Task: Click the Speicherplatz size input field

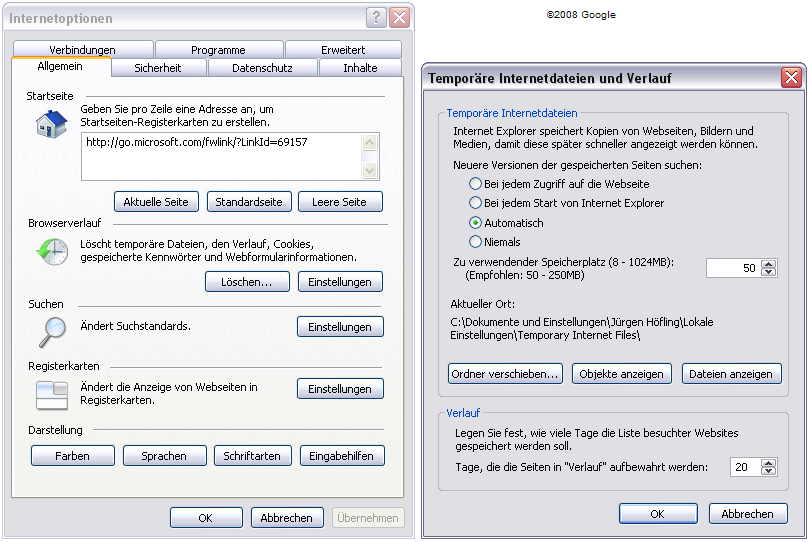Action: pos(733,268)
